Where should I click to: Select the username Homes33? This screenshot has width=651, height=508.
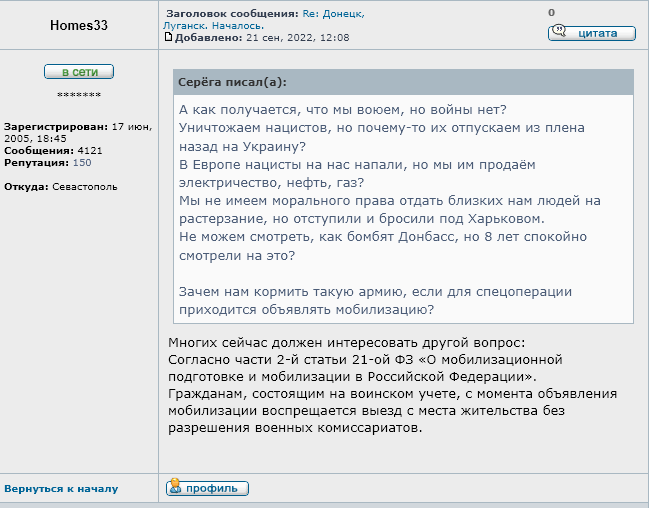tap(79, 25)
